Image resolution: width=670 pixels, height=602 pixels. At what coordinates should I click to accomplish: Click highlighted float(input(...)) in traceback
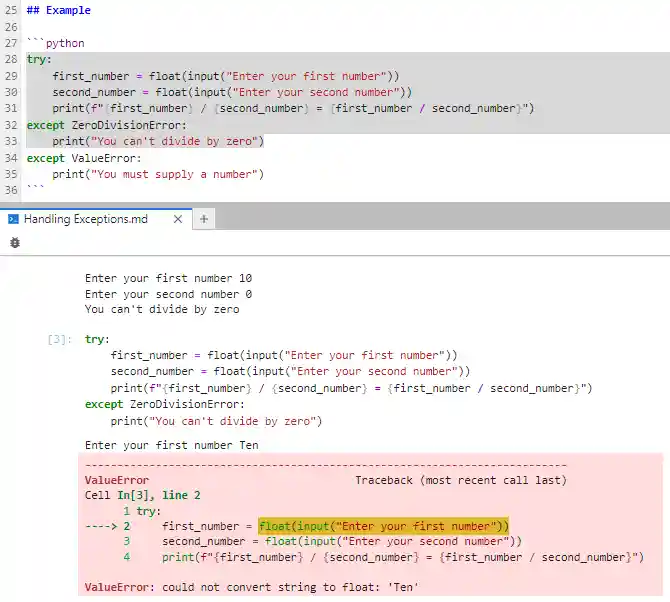(x=384, y=526)
